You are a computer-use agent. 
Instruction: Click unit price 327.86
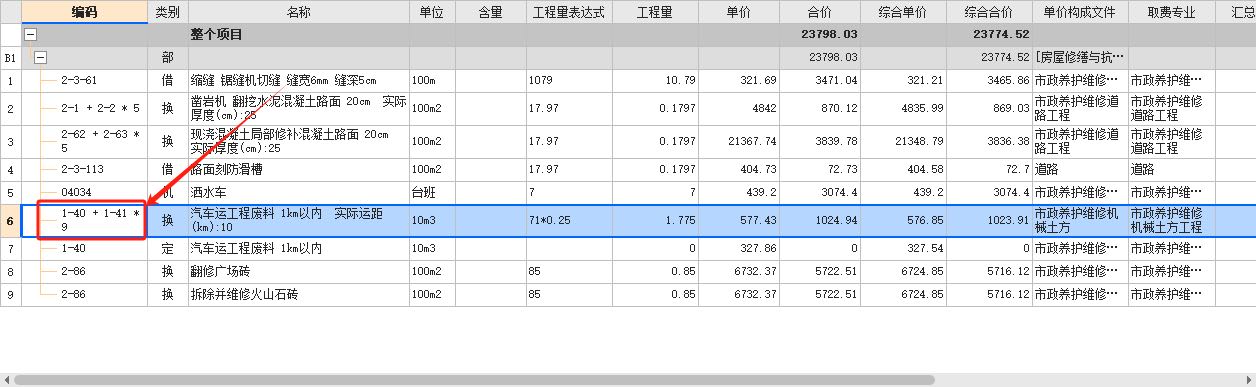tap(739, 248)
